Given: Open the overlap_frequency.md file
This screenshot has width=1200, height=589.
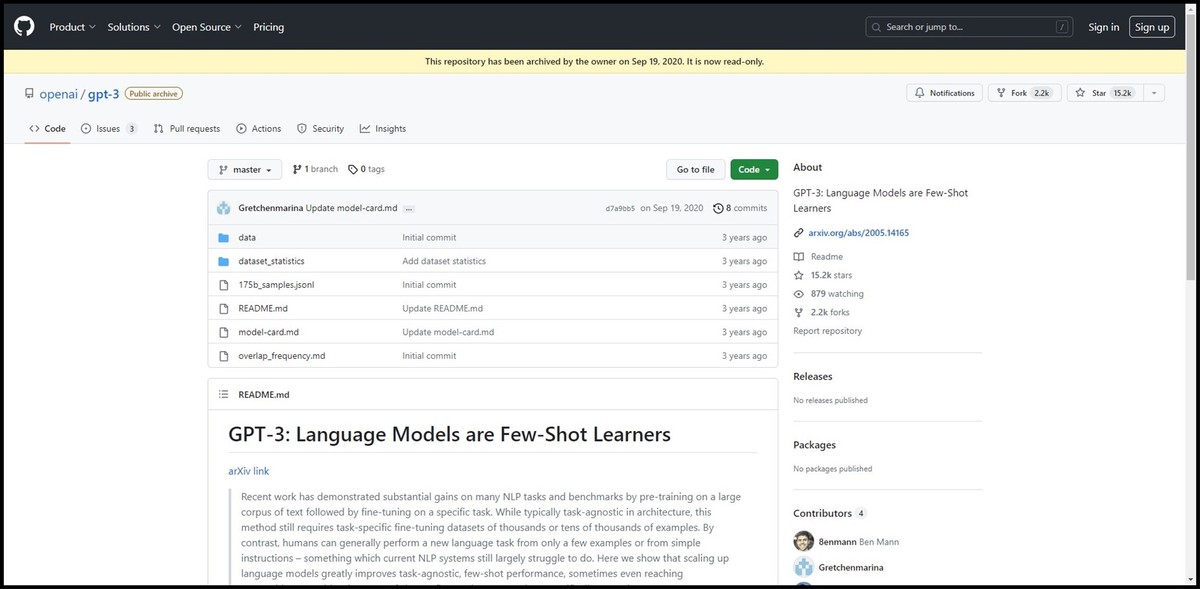Looking at the screenshot, I should click(281, 356).
